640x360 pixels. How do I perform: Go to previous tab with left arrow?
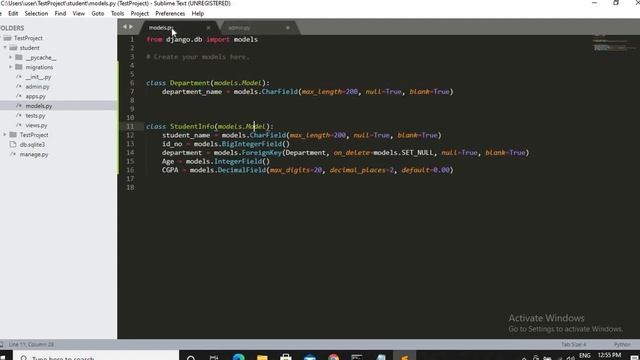point(125,27)
